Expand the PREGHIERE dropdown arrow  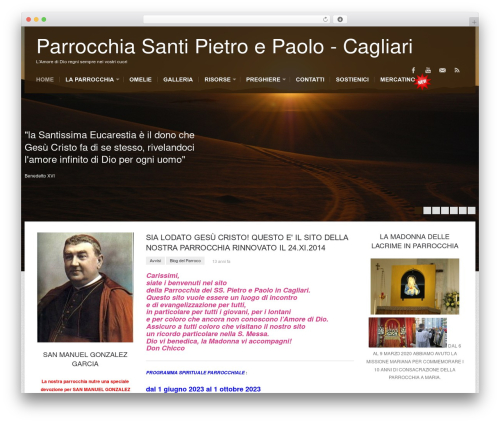(x=284, y=80)
